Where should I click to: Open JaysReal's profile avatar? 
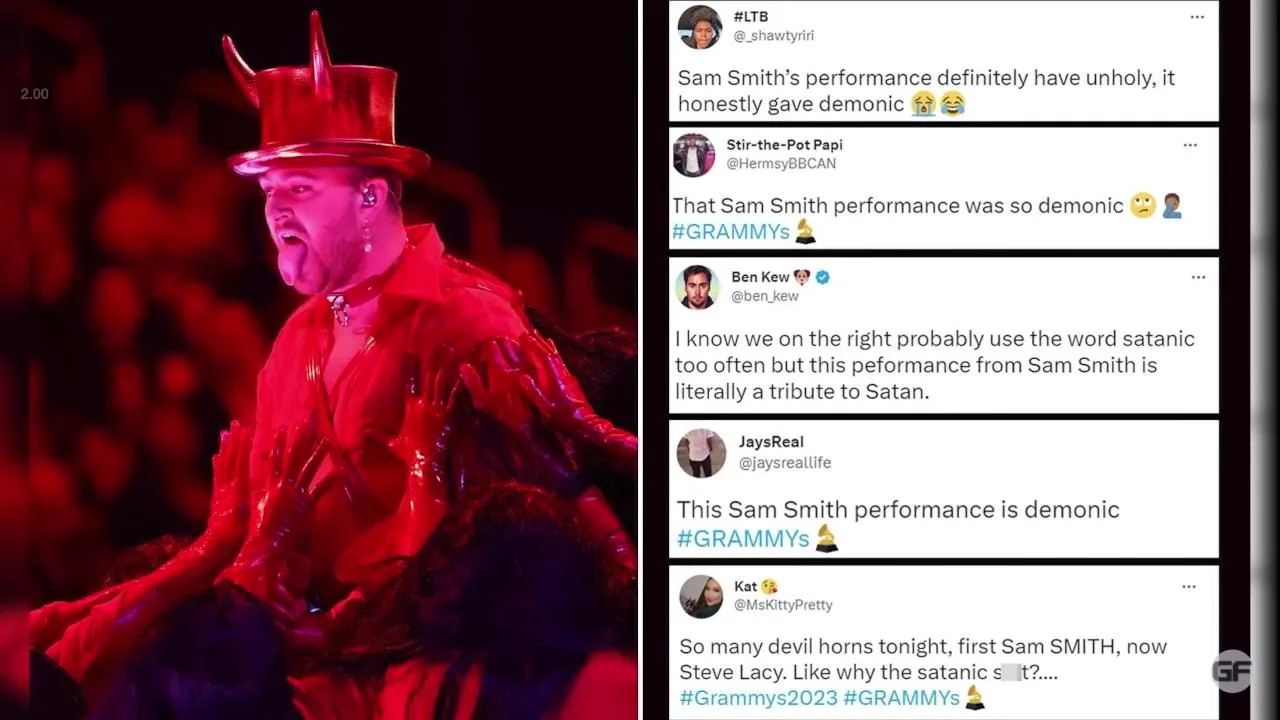701,453
